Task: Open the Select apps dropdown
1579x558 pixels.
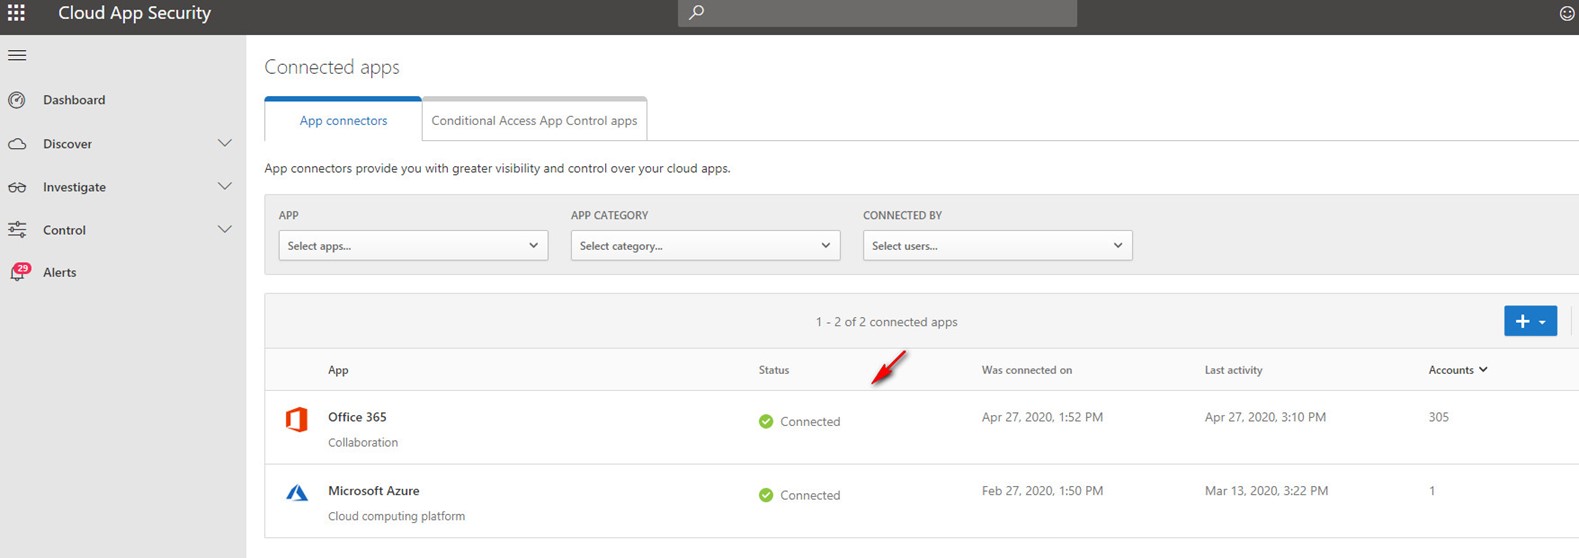Action: click(413, 245)
